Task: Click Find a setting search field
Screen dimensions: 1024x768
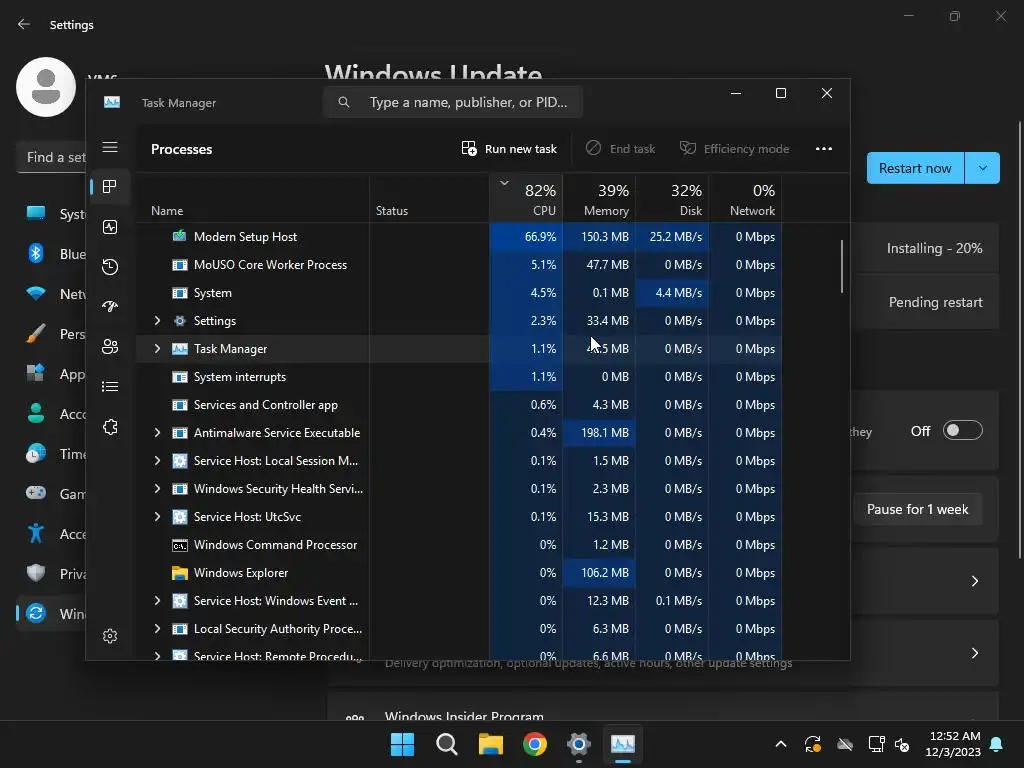Action: tap(52, 157)
